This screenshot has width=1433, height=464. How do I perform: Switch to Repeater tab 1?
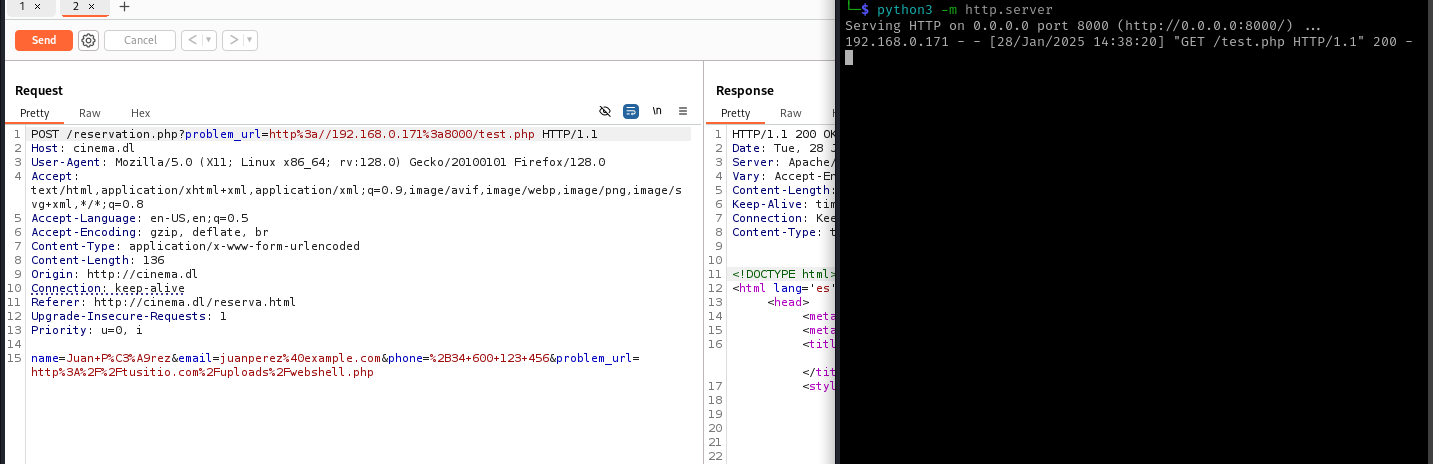22,6
